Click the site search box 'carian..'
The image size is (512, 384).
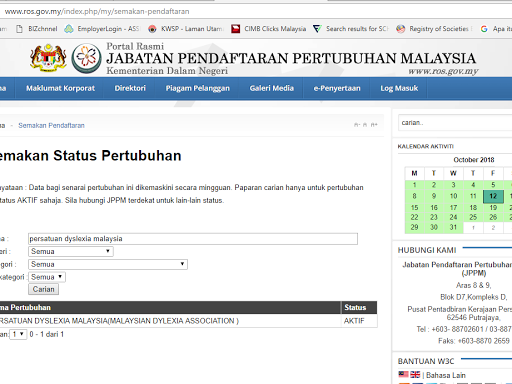point(455,123)
